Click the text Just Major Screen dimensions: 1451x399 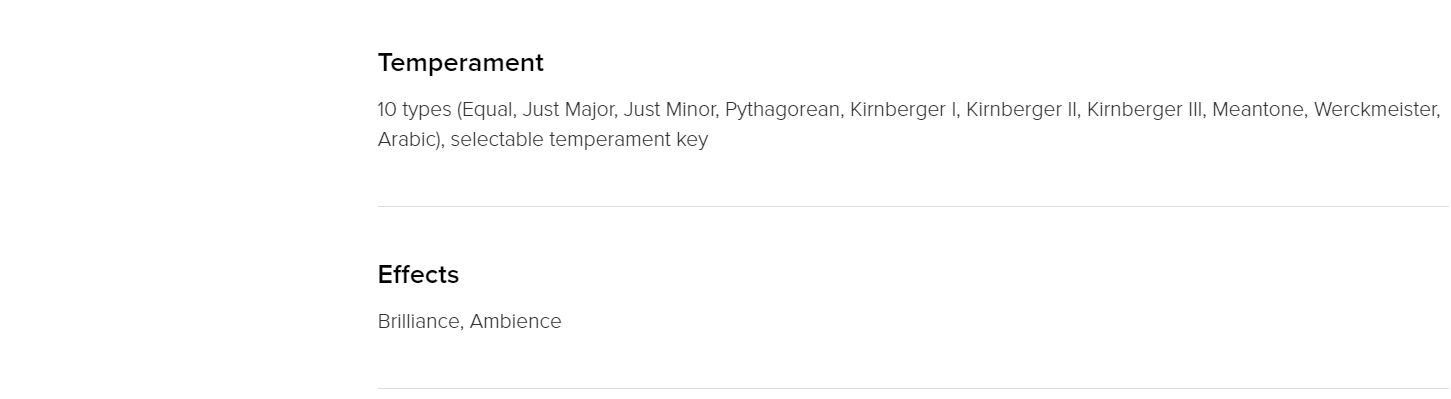click(x=567, y=110)
